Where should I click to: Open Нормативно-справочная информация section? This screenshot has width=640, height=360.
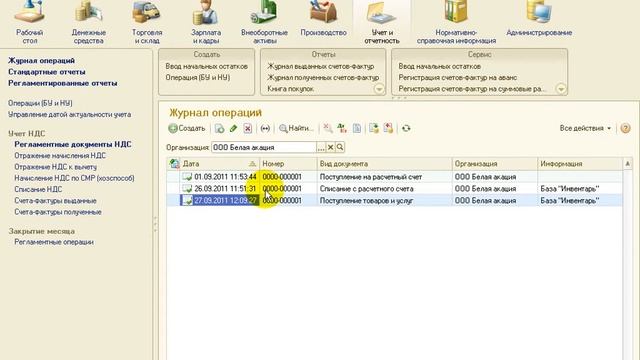pos(456,23)
